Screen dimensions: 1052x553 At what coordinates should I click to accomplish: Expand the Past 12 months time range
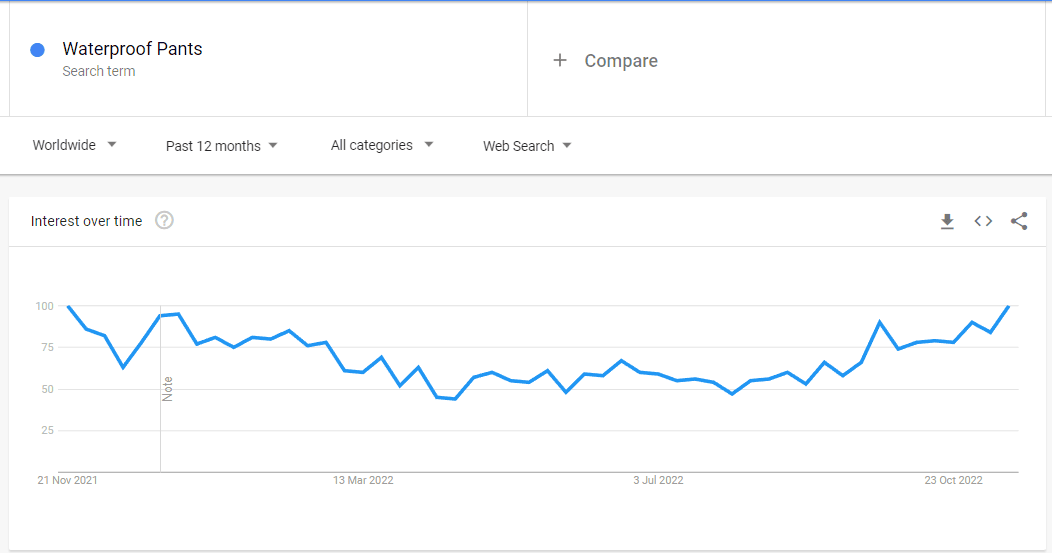tap(221, 146)
